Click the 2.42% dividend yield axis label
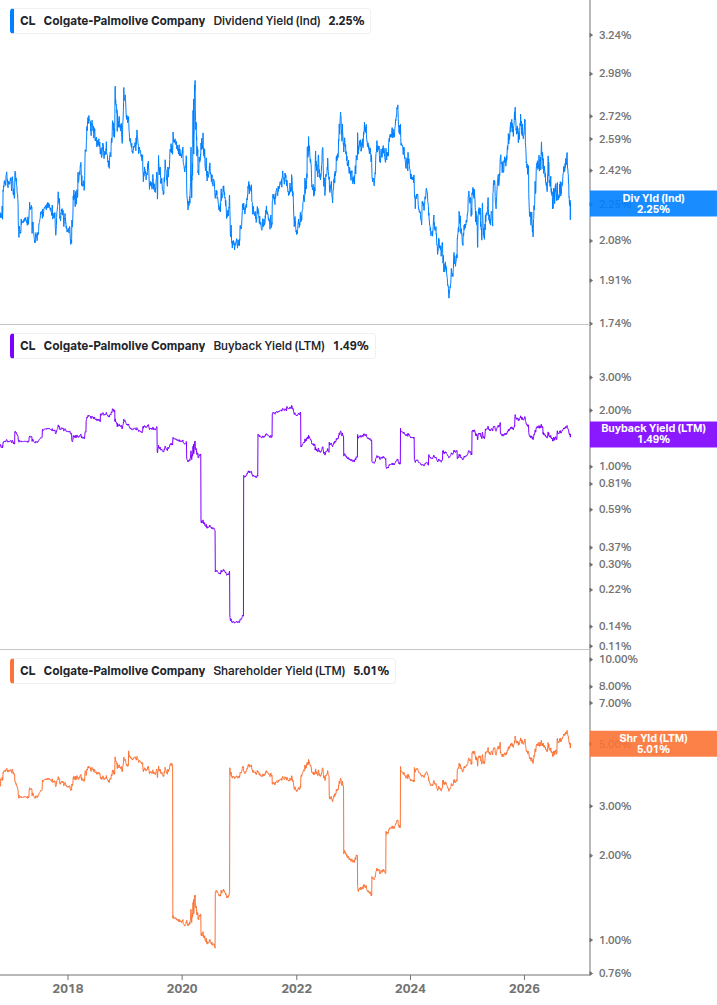 [x=615, y=170]
